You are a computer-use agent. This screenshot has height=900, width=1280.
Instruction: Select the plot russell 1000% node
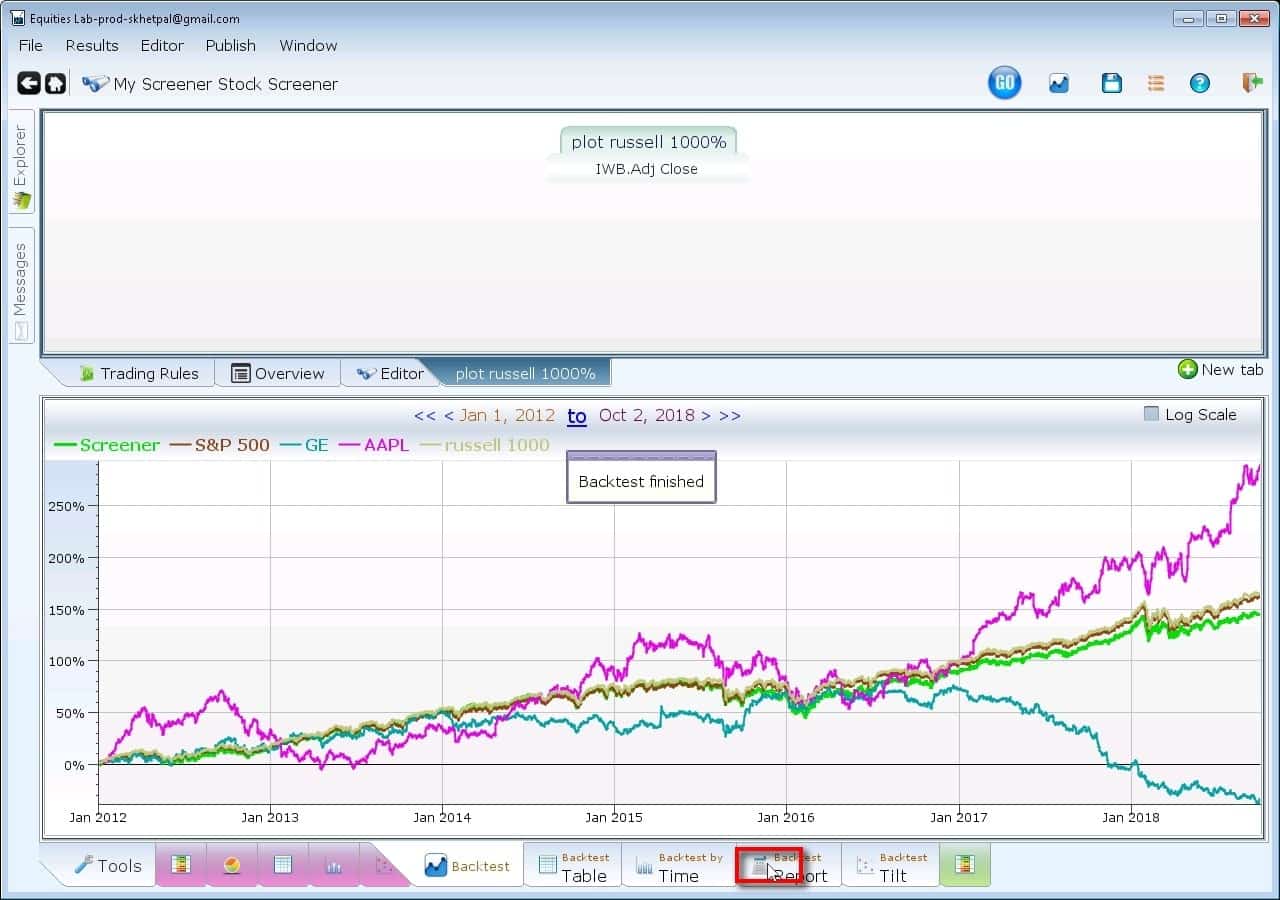pos(649,142)
